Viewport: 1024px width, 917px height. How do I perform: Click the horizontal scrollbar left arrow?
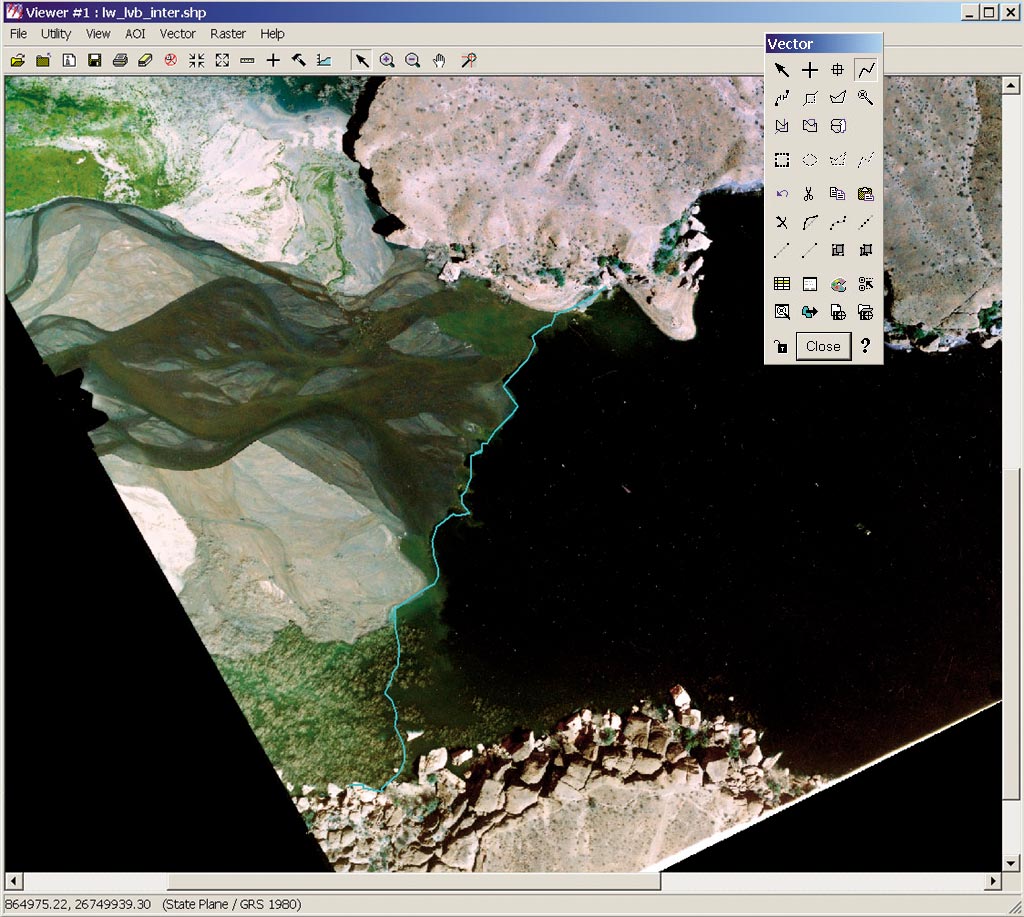pos(14,881)
